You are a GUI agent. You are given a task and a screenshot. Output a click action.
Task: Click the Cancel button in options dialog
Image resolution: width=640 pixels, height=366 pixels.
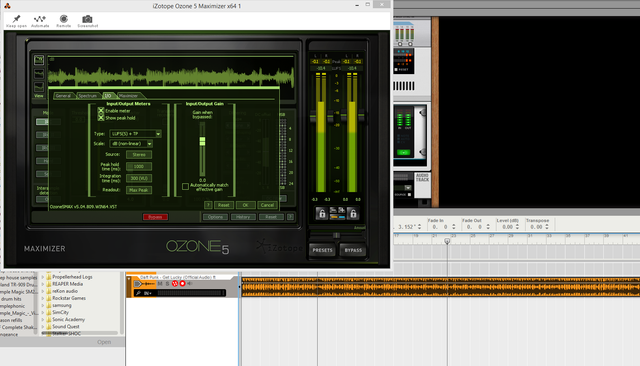pos(267,205)
